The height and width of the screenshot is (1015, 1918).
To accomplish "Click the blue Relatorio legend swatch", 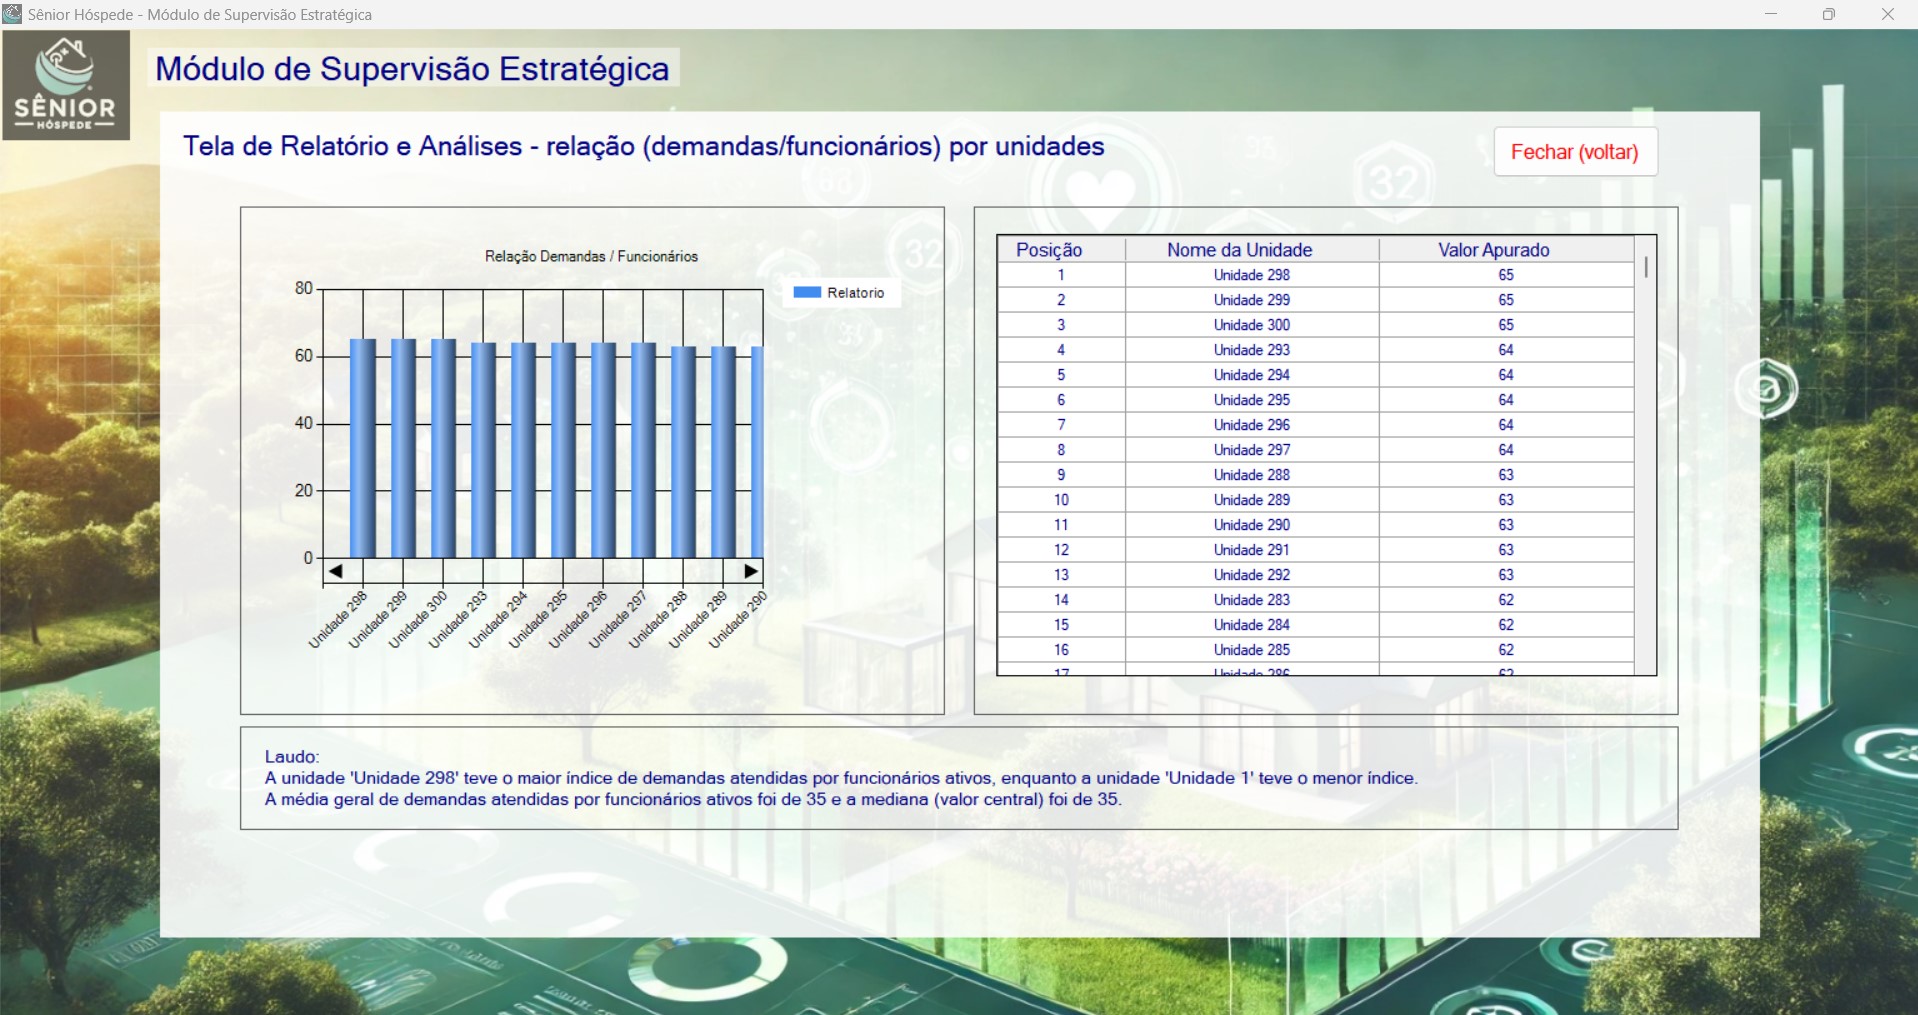I will pos(807,293).
